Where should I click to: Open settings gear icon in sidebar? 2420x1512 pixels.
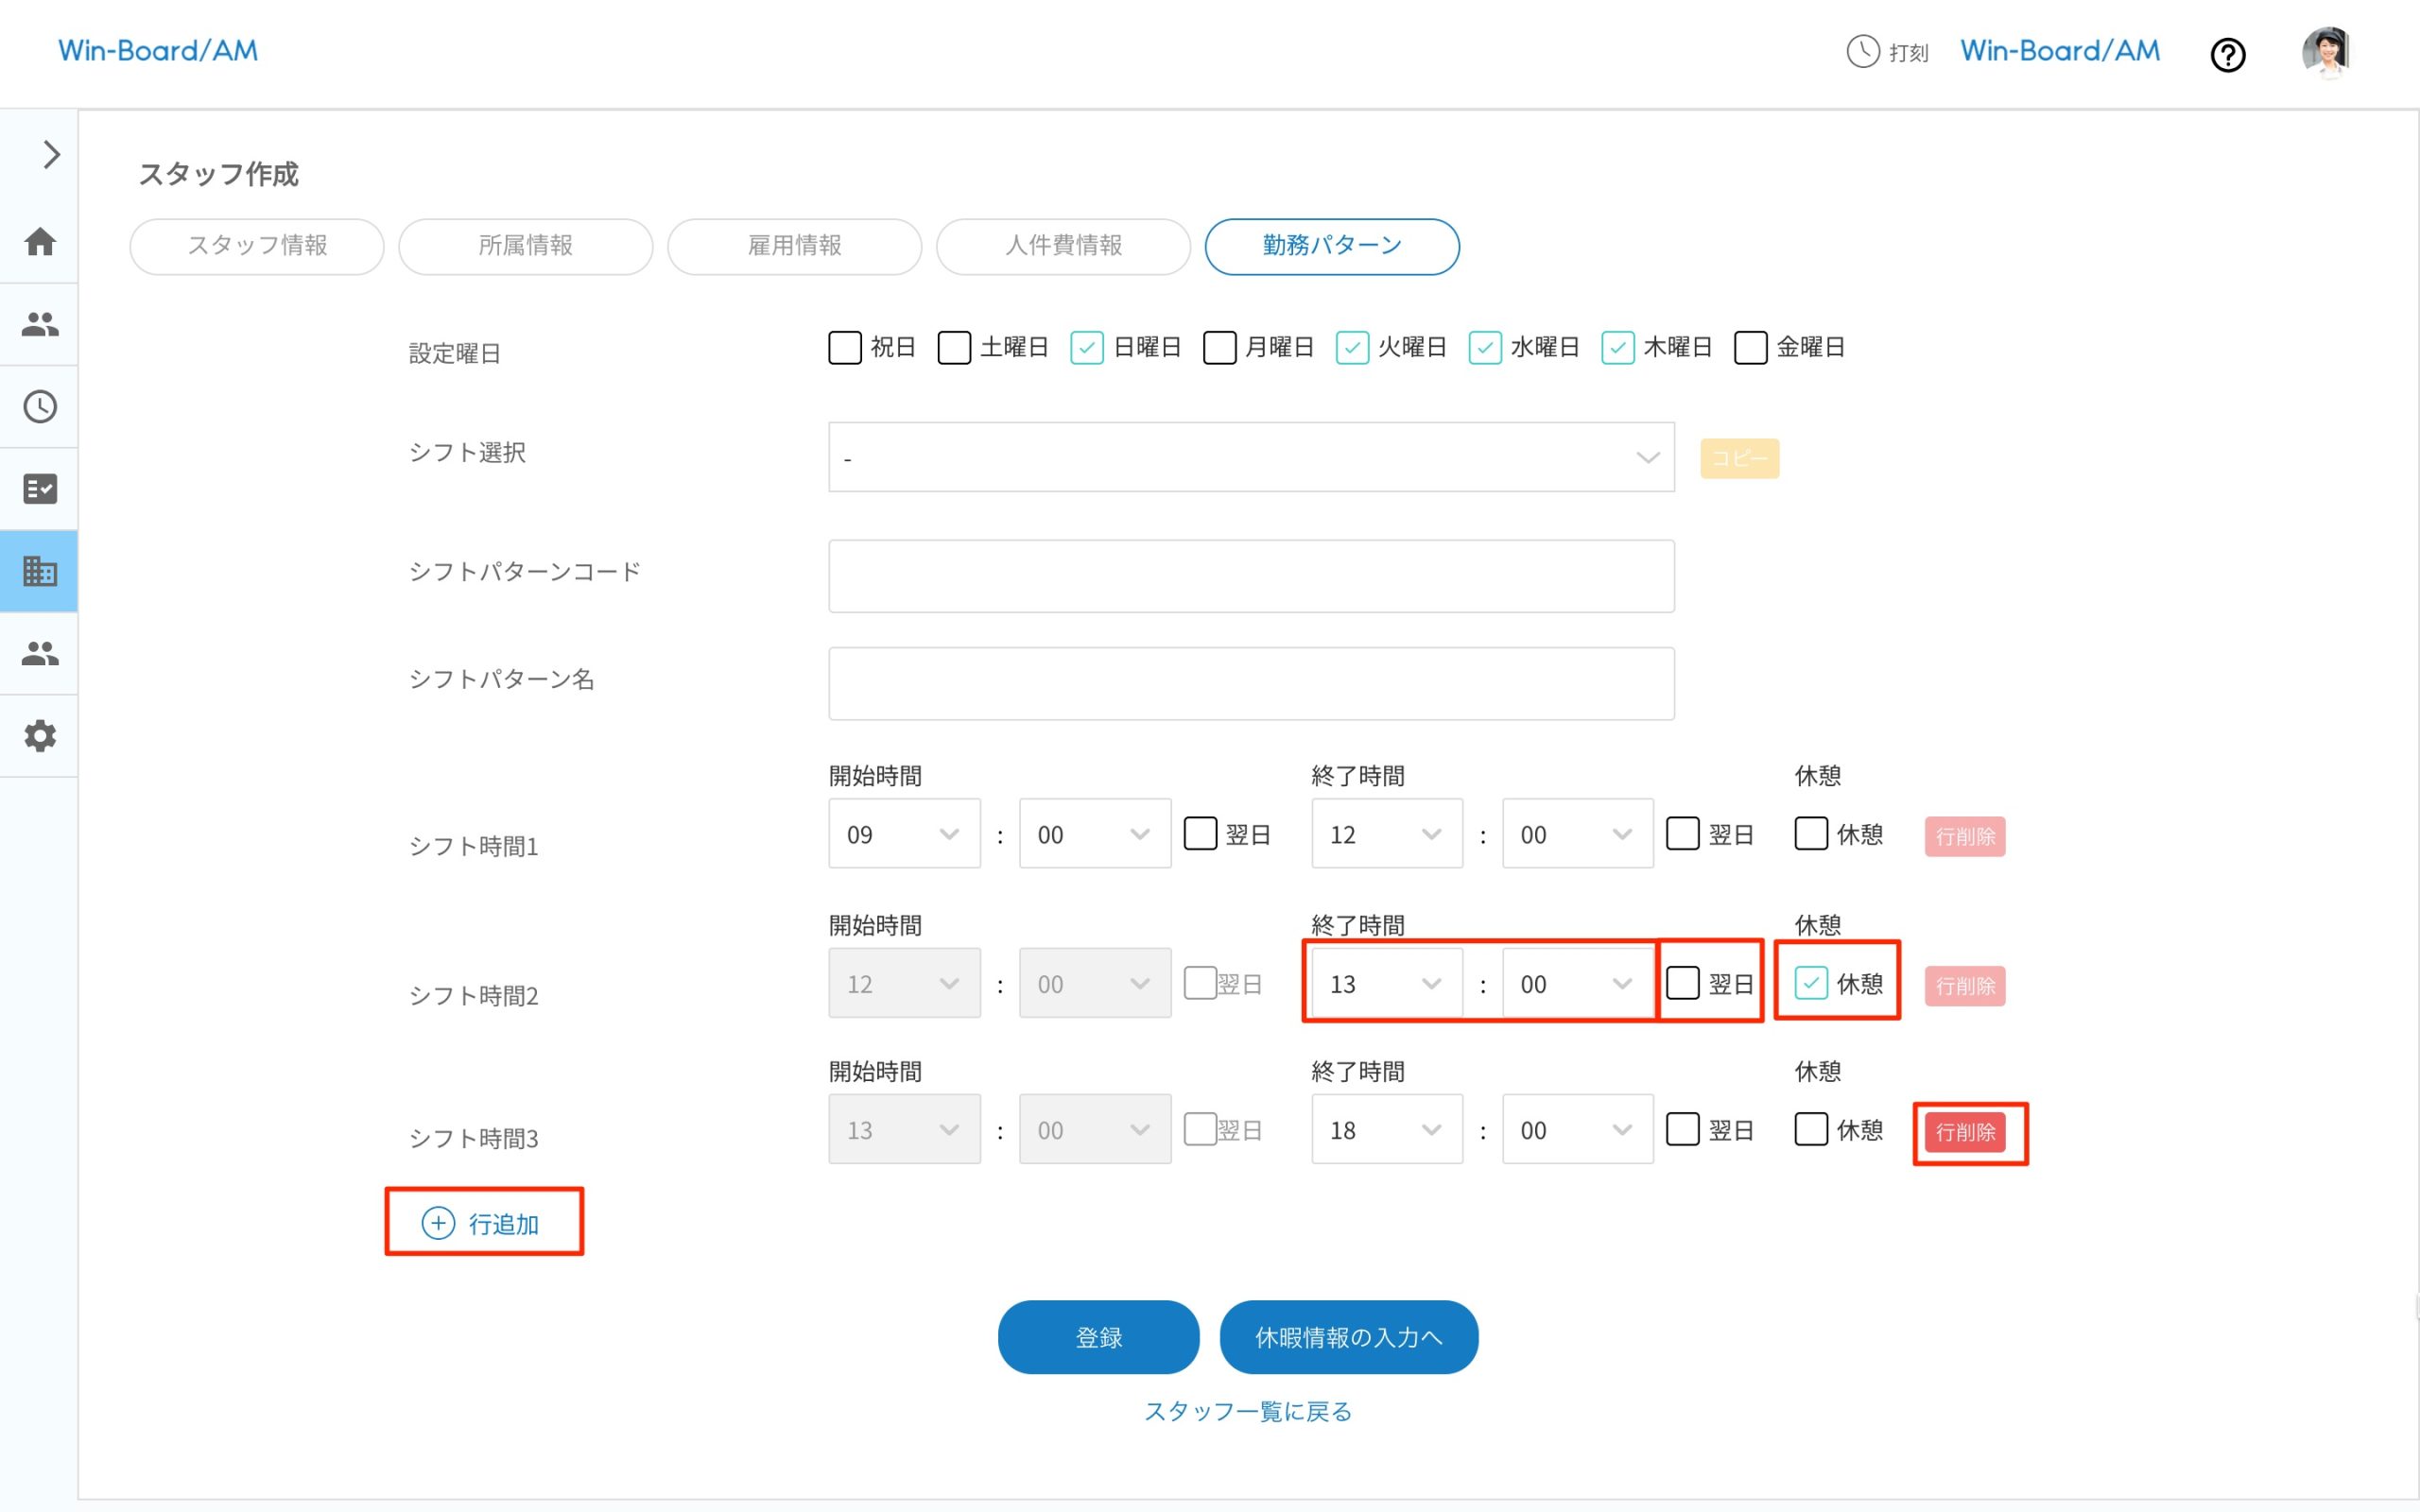click(x=40, y=736)
